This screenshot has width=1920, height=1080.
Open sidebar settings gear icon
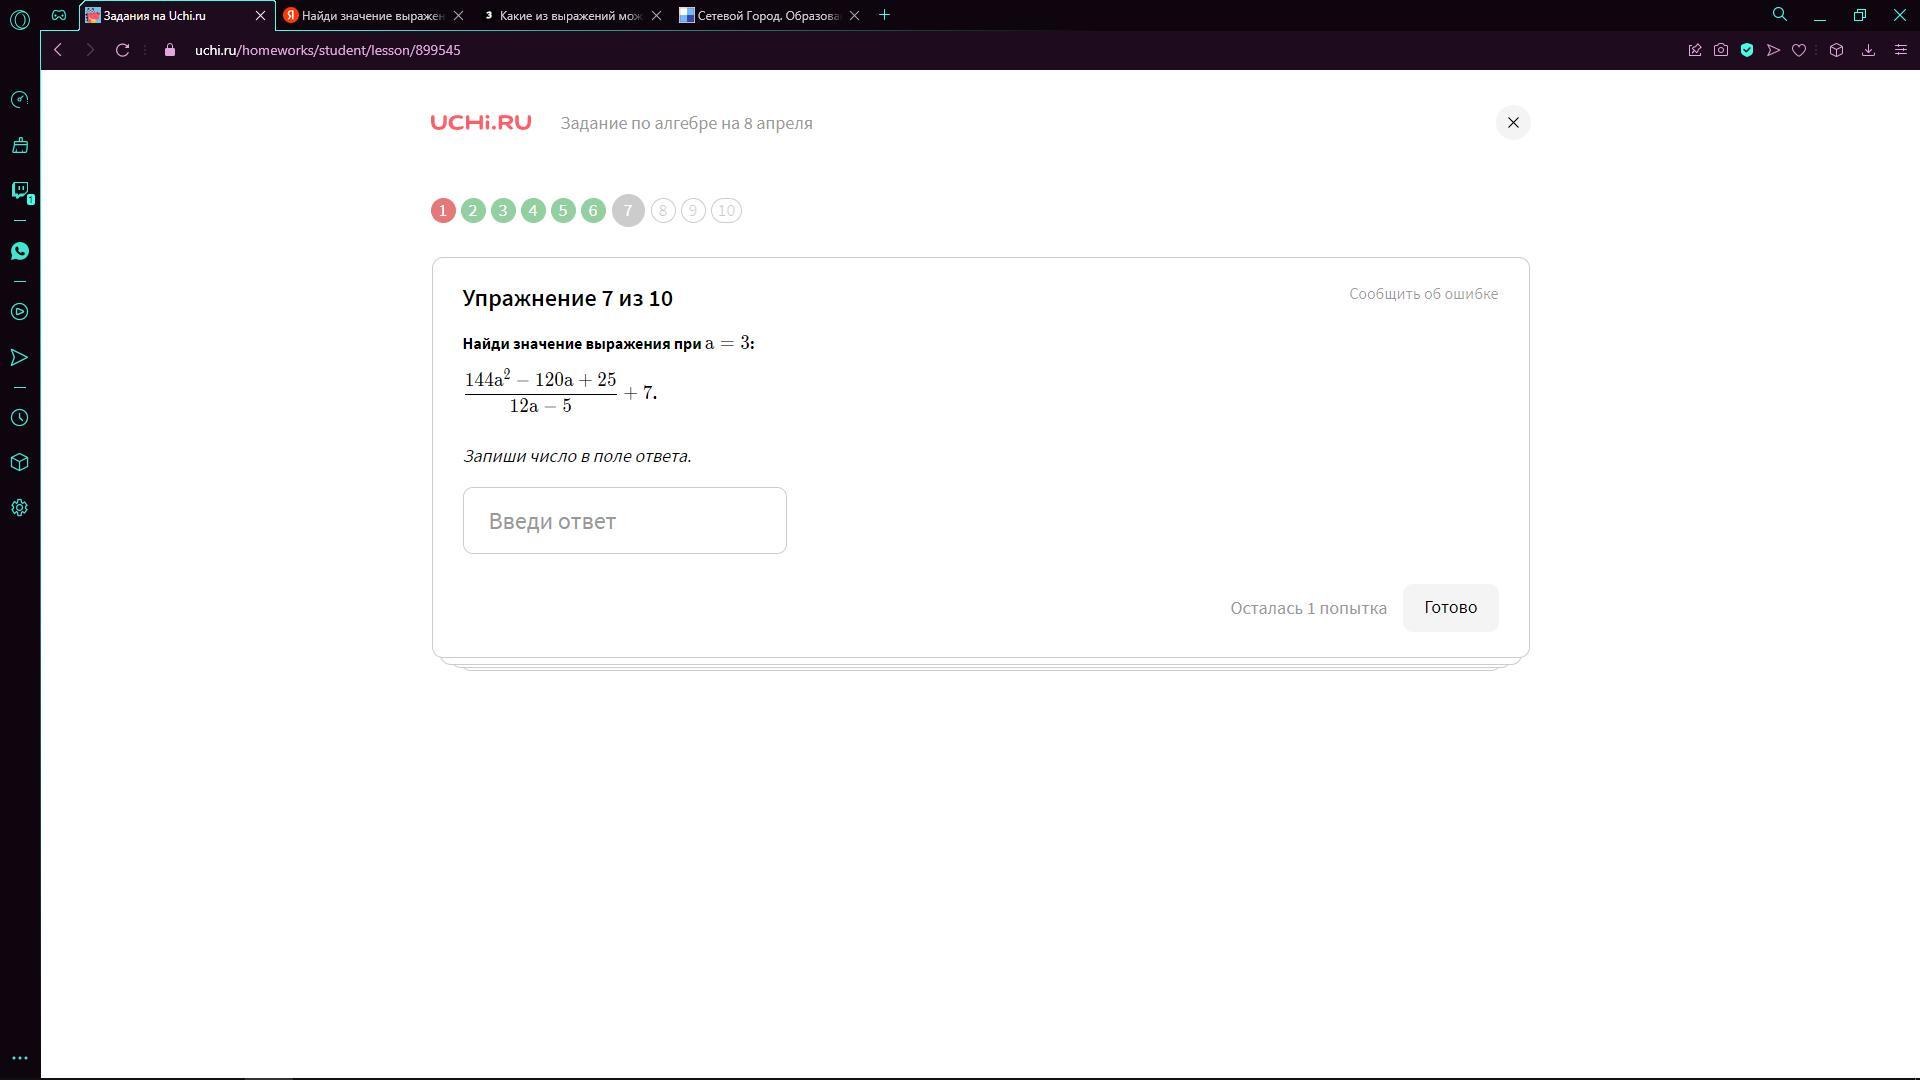pyautogui.click(x=19, y=508)
